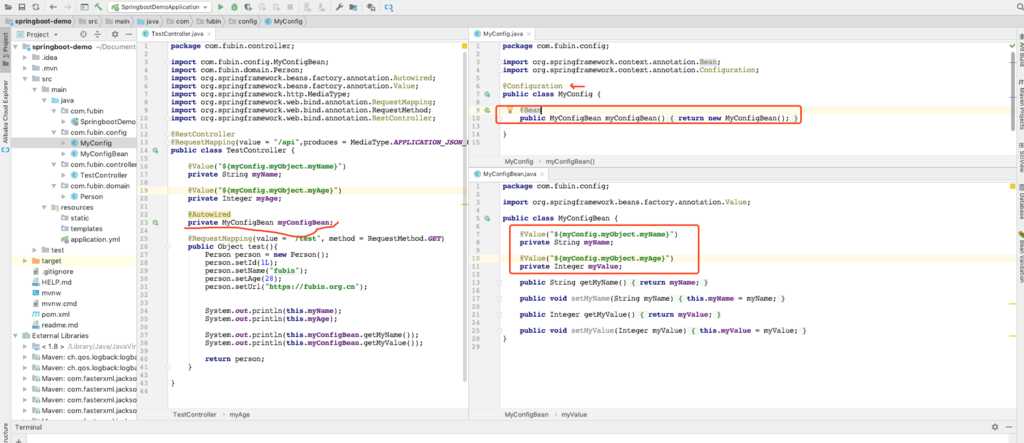1024x443 pixels.
Task: Click the Collapse All icon in Project panel
Action: click(98, 34)
